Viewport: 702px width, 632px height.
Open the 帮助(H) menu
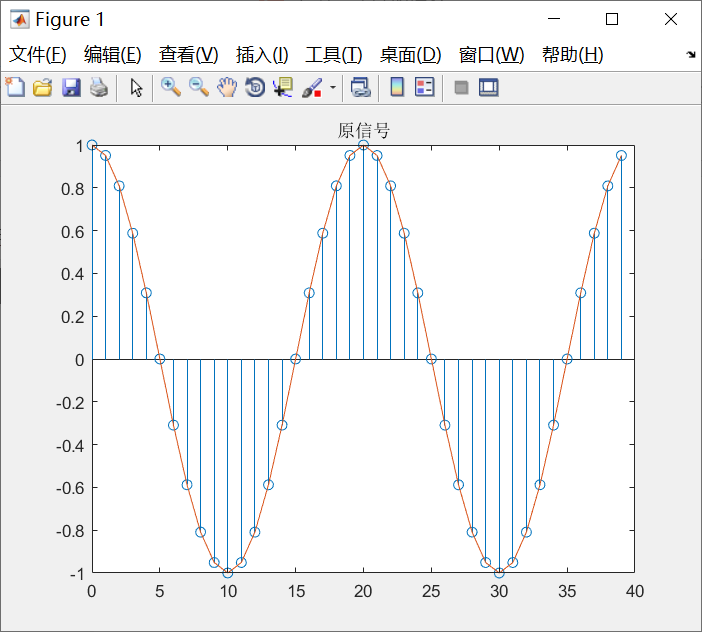click(x=573, y=55)
